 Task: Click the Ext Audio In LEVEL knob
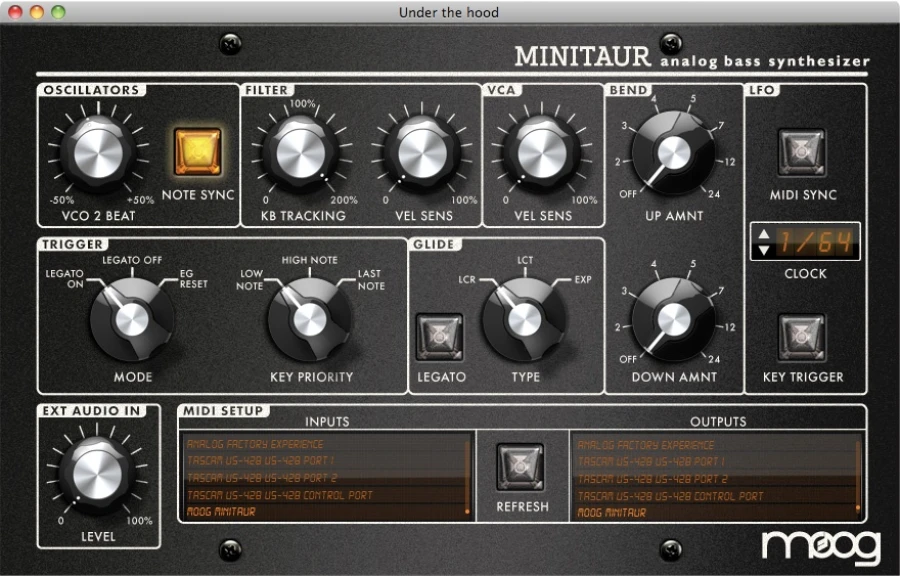98,475
